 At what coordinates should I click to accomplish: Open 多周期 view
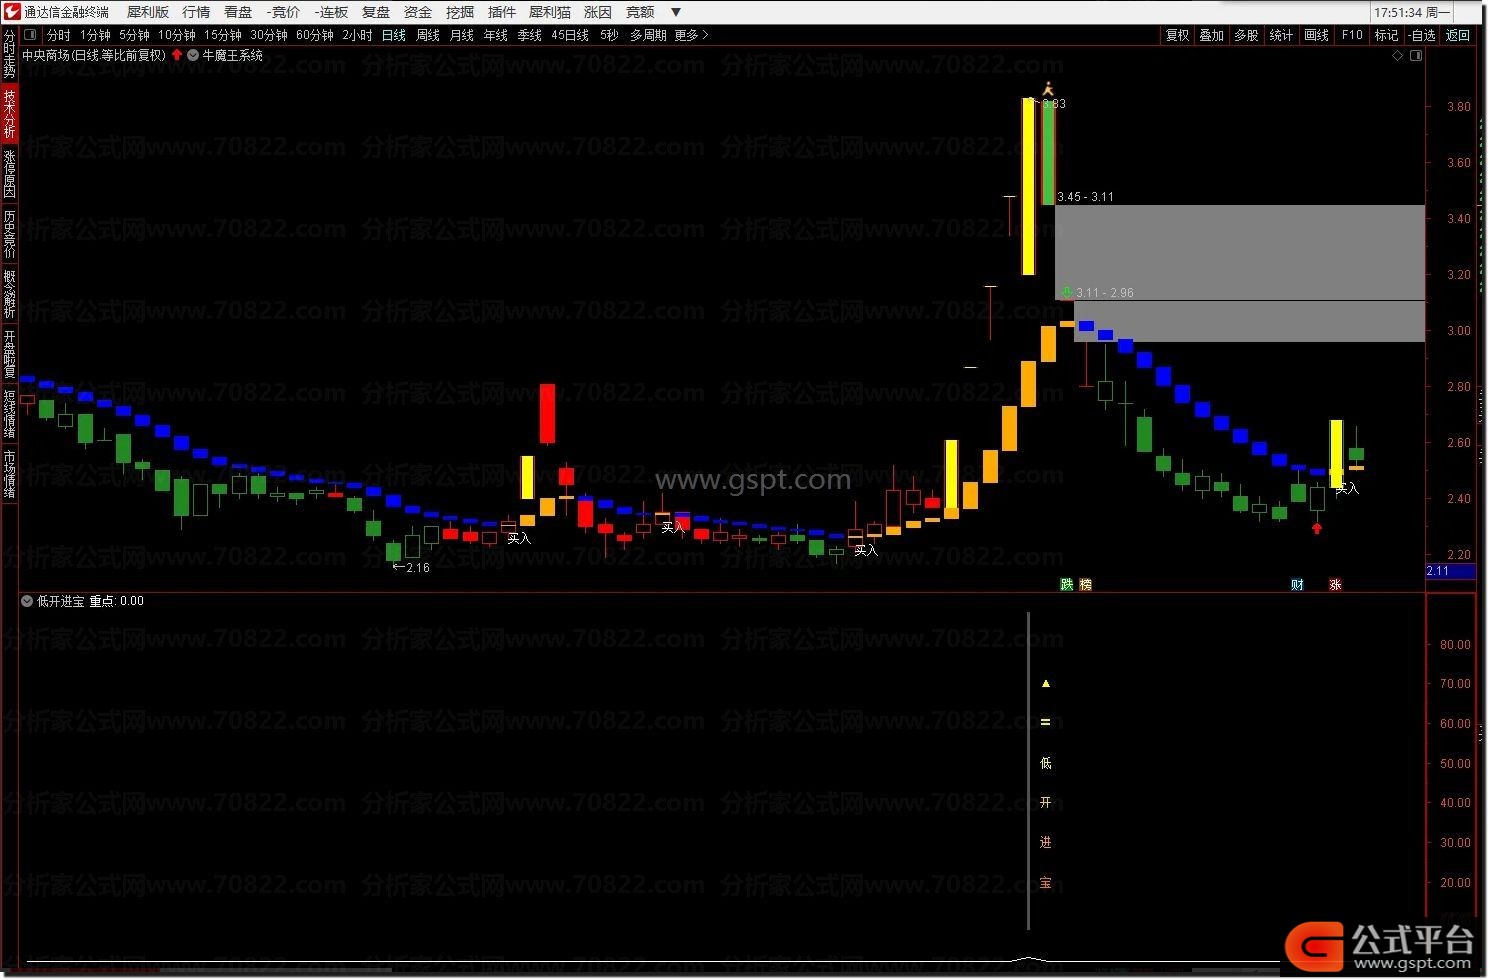[648, 35]
